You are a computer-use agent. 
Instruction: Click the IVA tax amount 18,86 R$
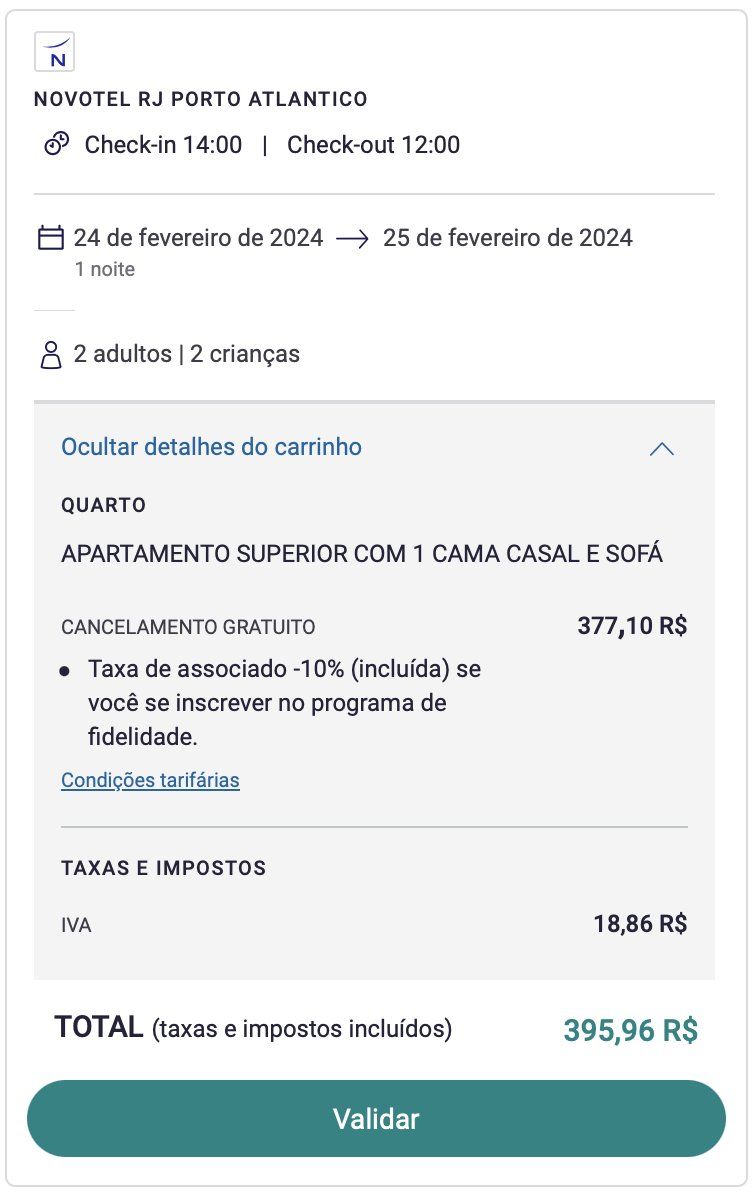pos(640,924)
